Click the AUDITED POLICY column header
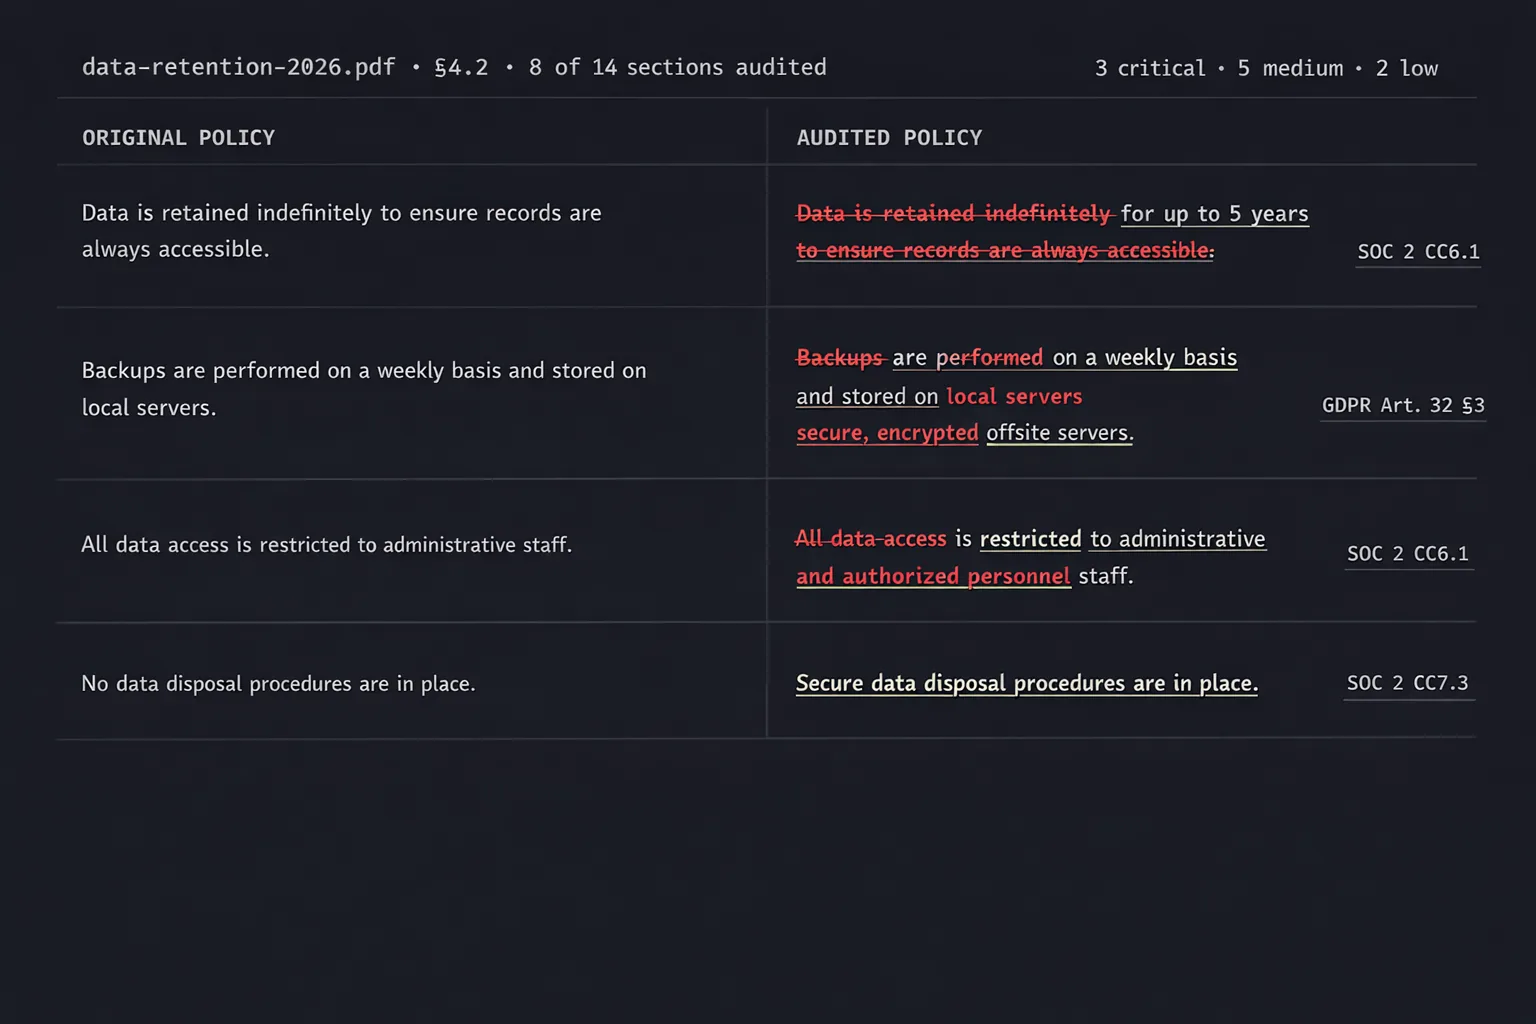 click(889, 138)
